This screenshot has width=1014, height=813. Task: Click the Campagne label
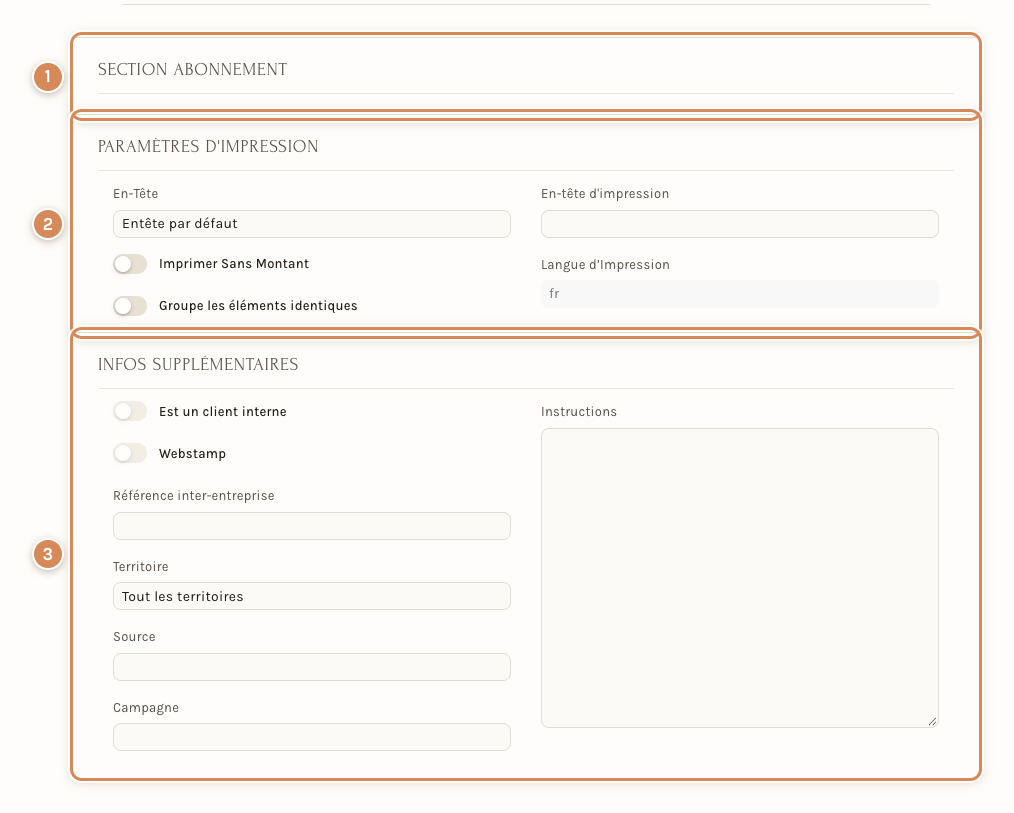(146, 708)
